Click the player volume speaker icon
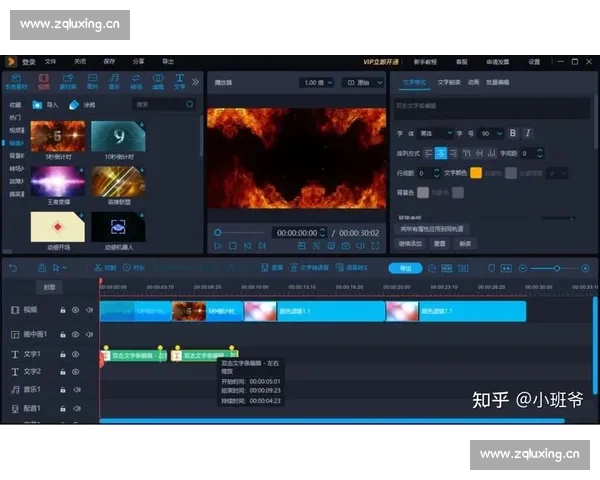The image size is (600, 480). tap(360, 246)
